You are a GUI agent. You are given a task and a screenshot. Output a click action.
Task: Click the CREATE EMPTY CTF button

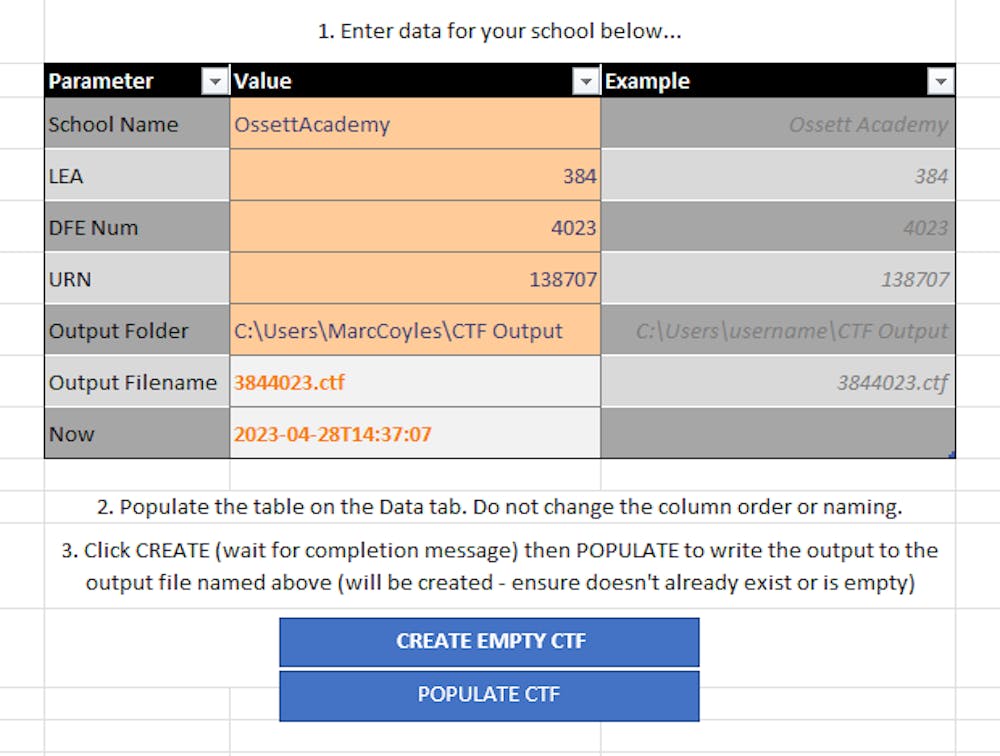(x=489, y=642)
